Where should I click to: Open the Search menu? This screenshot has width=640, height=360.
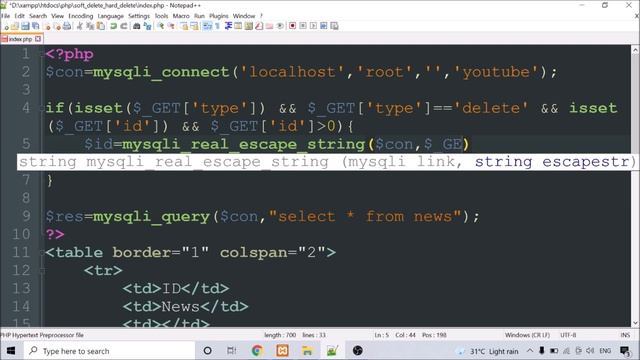click(x=38, y=16)
